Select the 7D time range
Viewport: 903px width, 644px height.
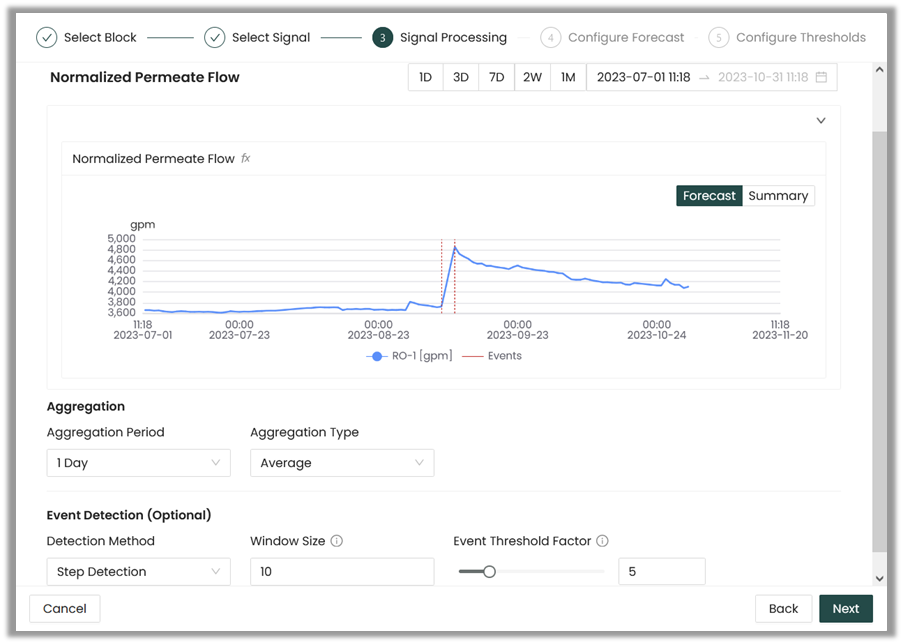pos(496,77)
